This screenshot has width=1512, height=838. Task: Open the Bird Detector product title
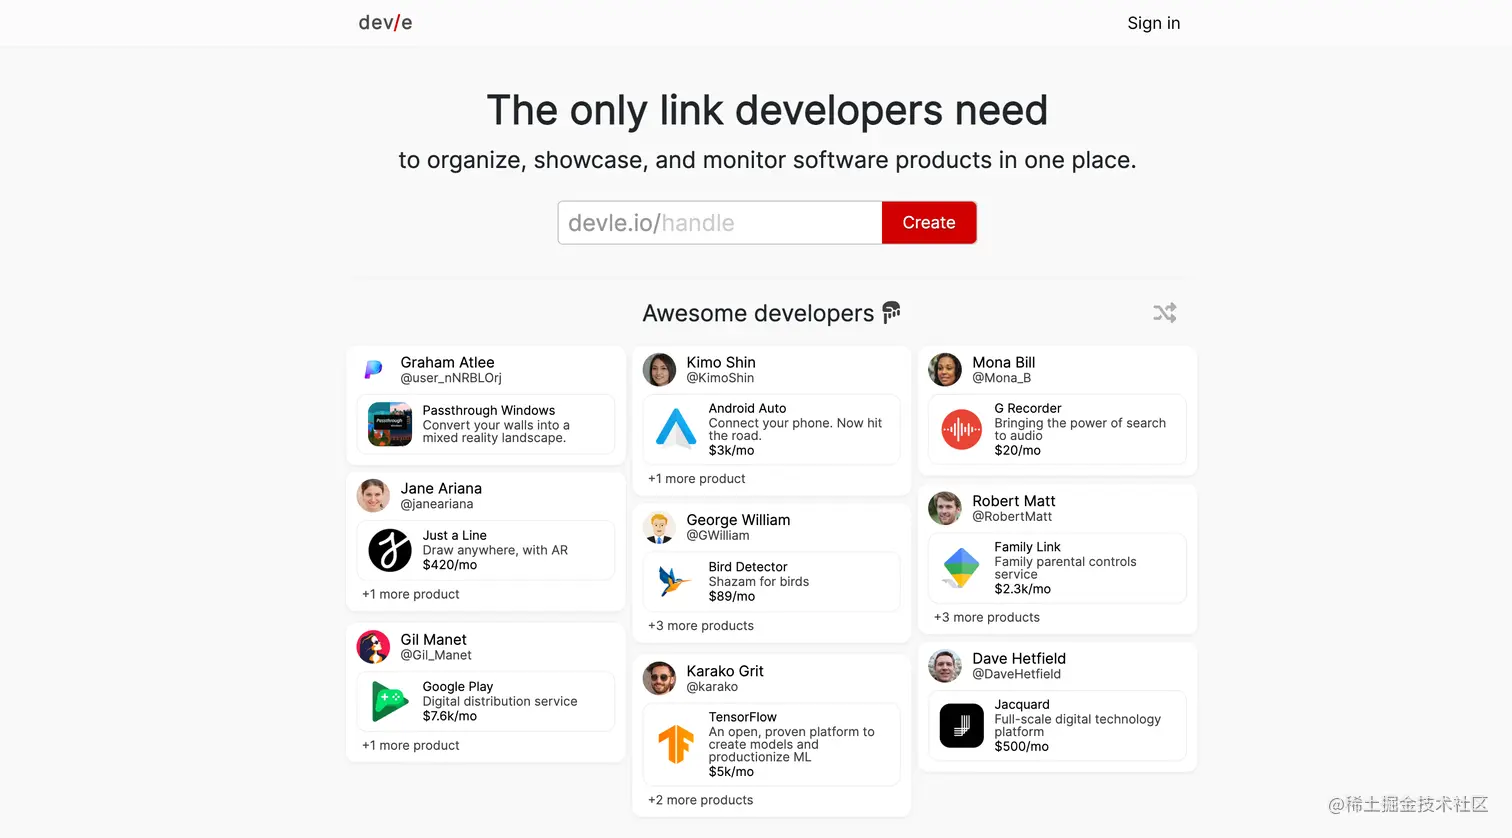tap(748, 566)
